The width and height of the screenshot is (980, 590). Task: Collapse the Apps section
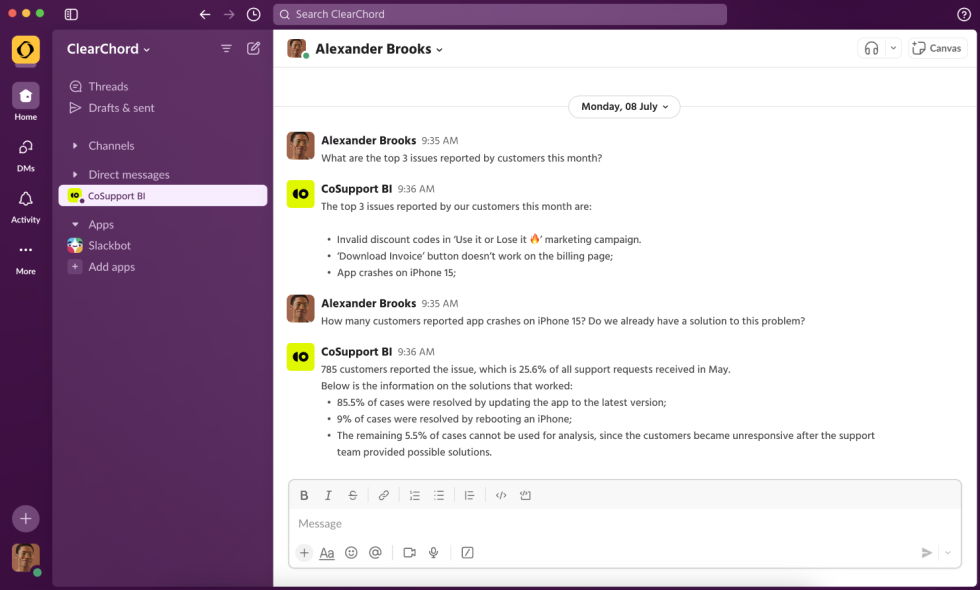click(75, 225)
